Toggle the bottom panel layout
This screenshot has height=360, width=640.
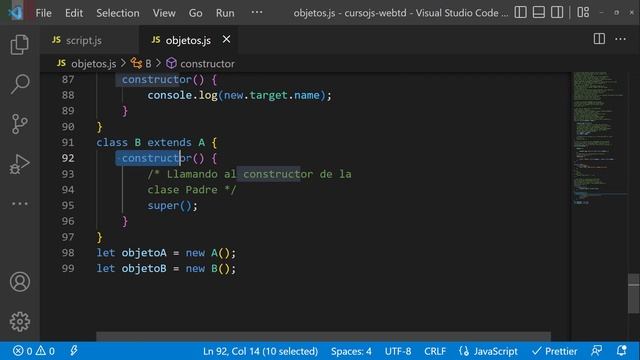coord(539,12)
